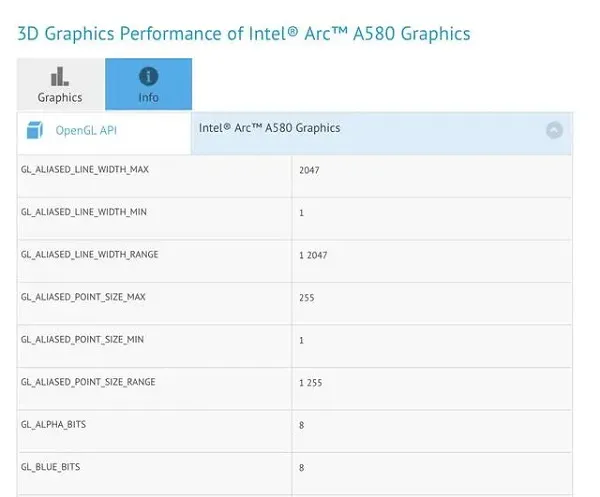Click the bar chart icon in the Graphics tab
The width and height of the screenshot is (600, 497).
(x=60, y=77)
